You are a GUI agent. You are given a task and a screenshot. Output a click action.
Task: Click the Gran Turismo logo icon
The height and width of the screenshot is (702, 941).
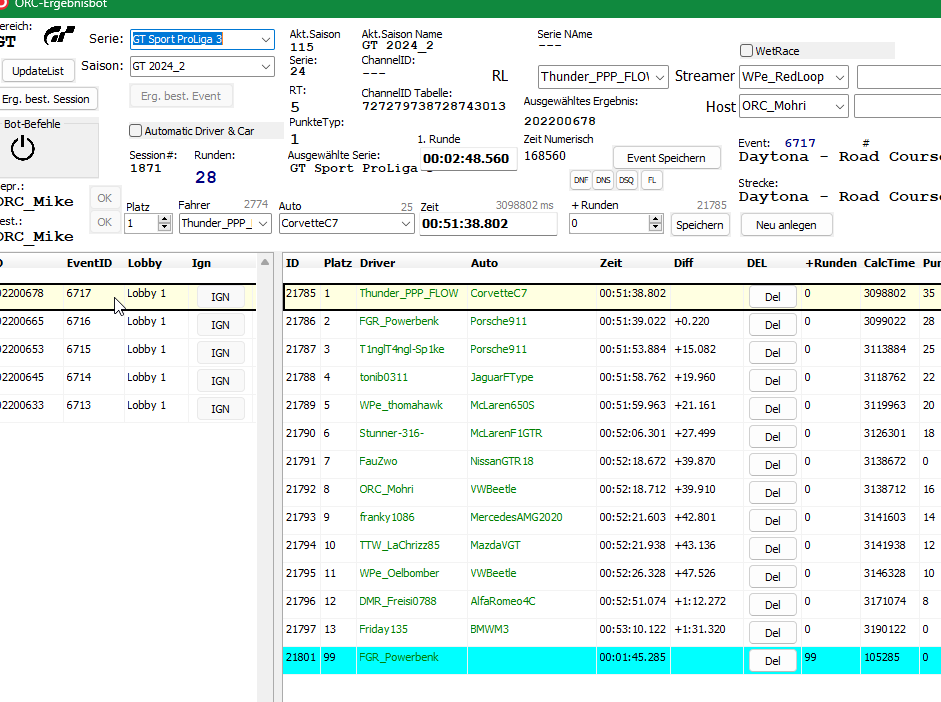pos(60,36)
